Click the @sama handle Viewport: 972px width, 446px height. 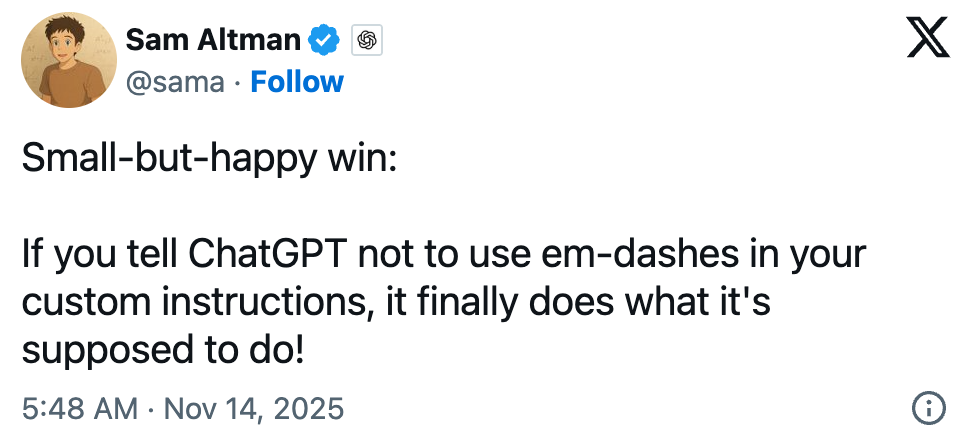[175, 82]
